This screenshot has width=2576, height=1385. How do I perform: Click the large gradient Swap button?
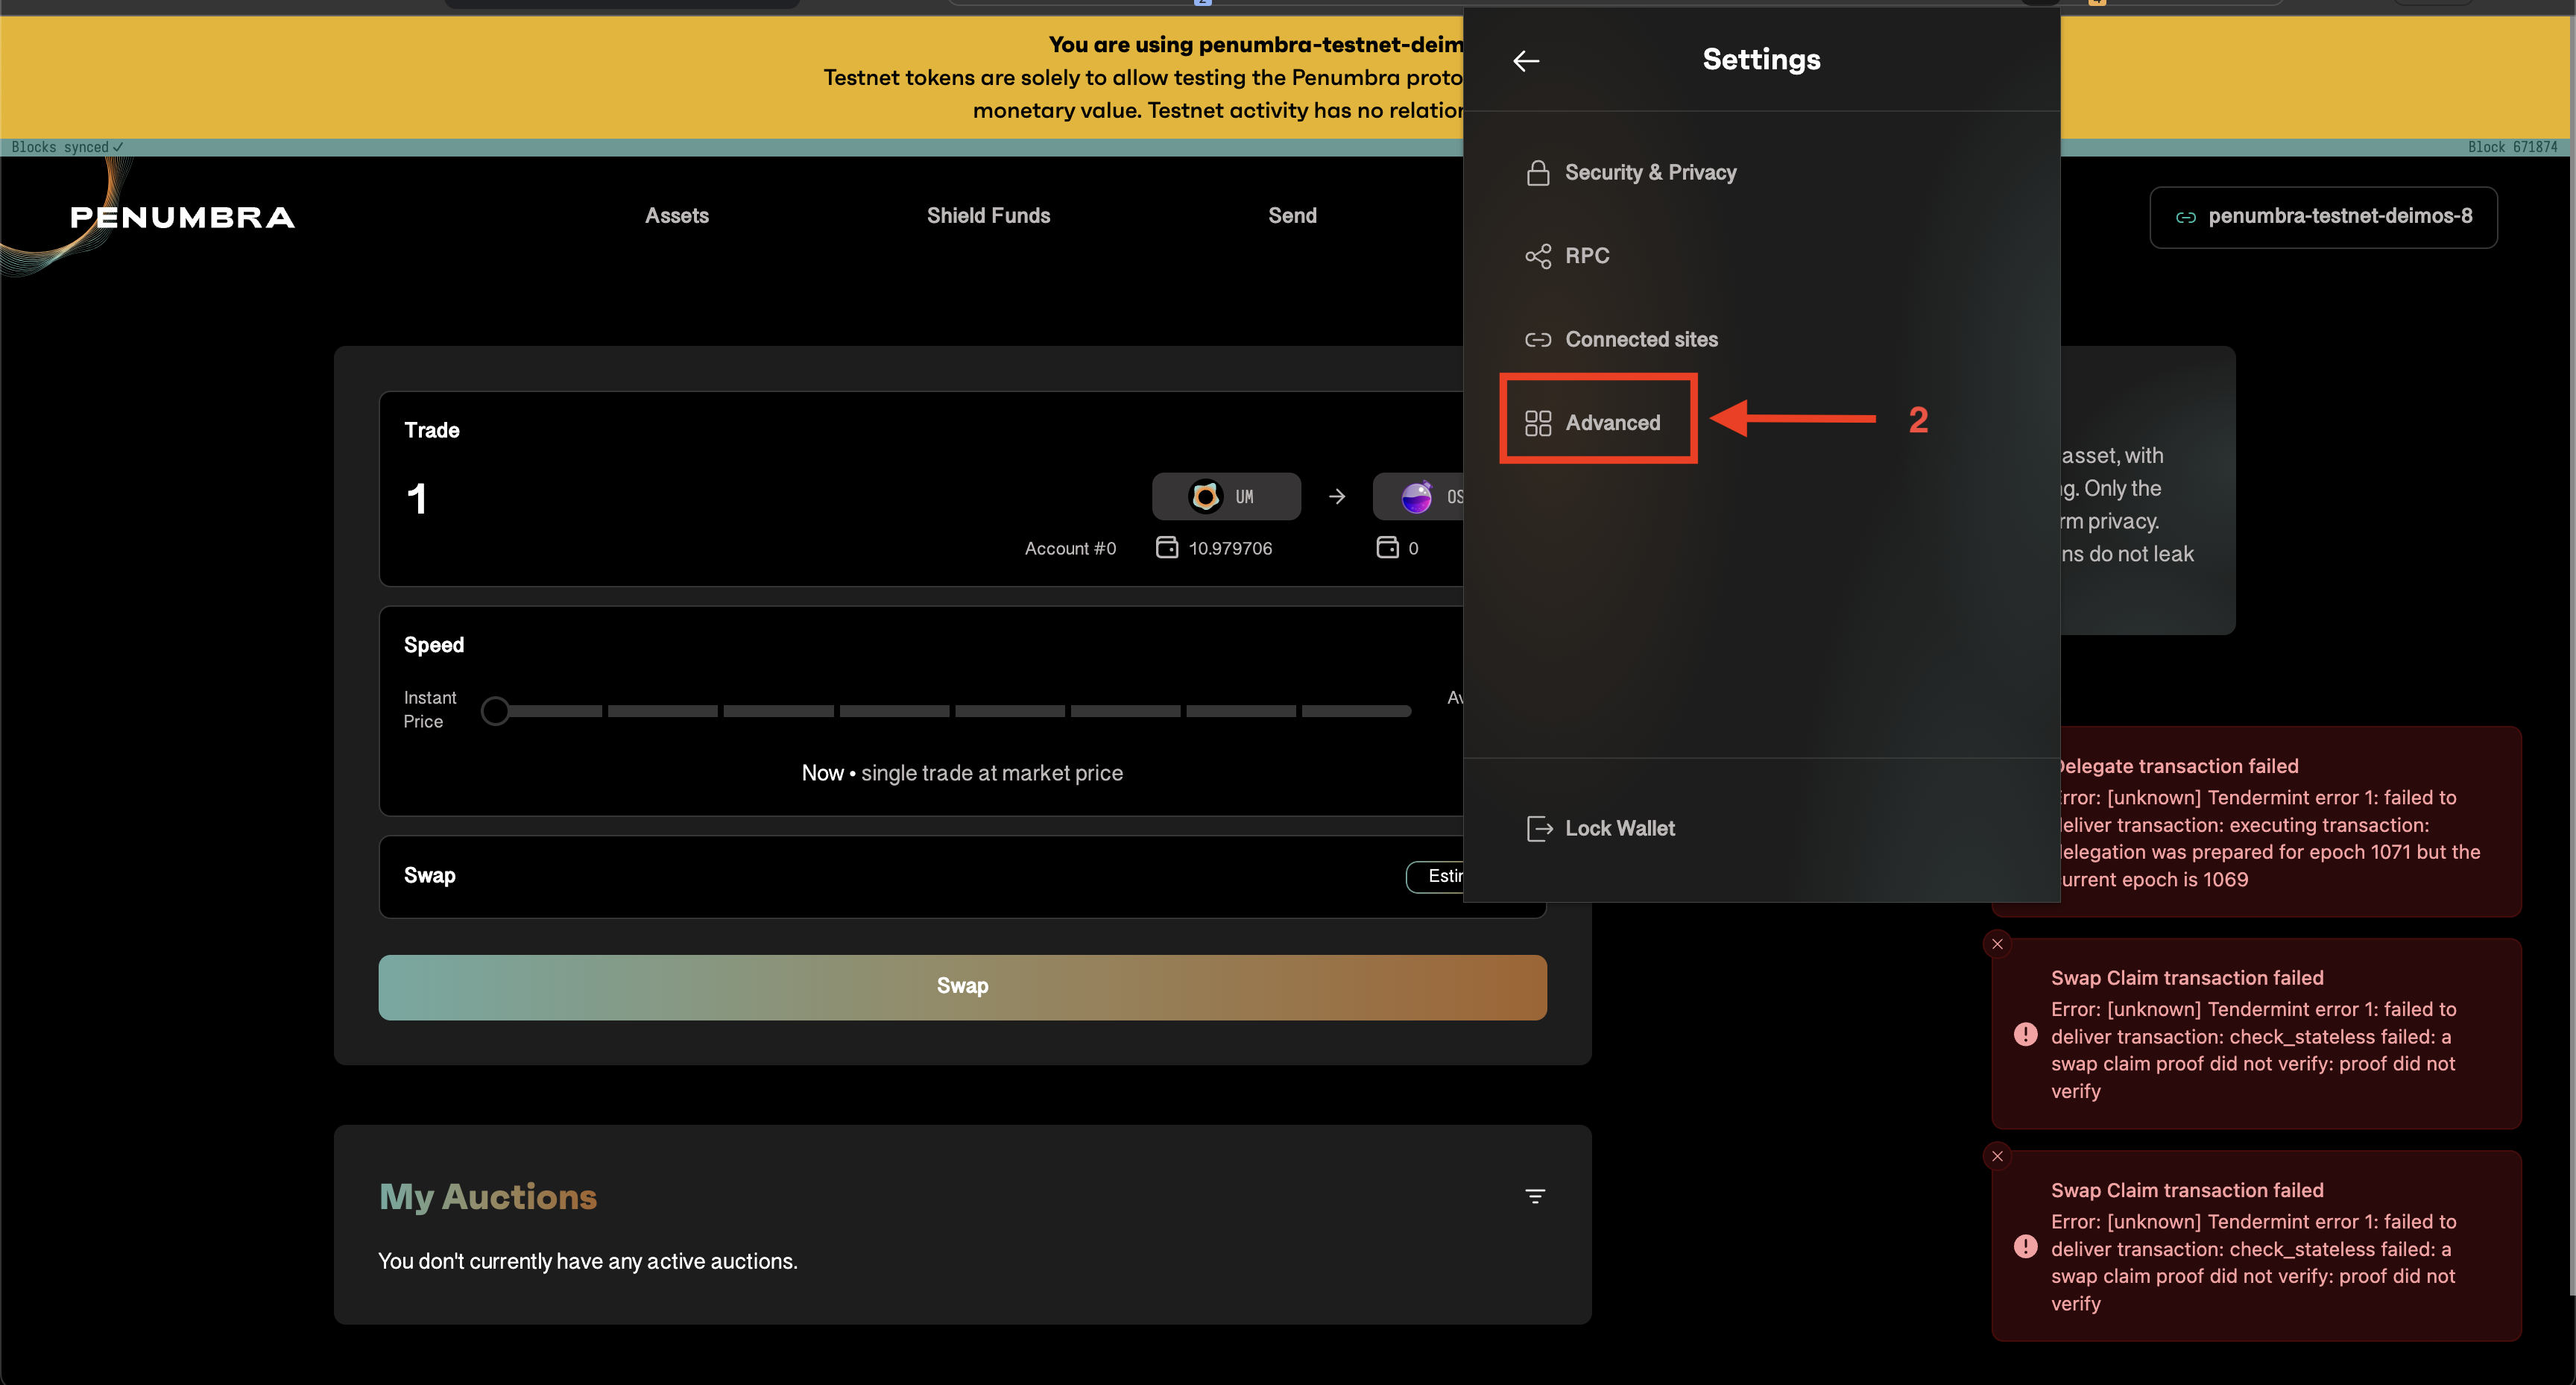tap(962, 987)
